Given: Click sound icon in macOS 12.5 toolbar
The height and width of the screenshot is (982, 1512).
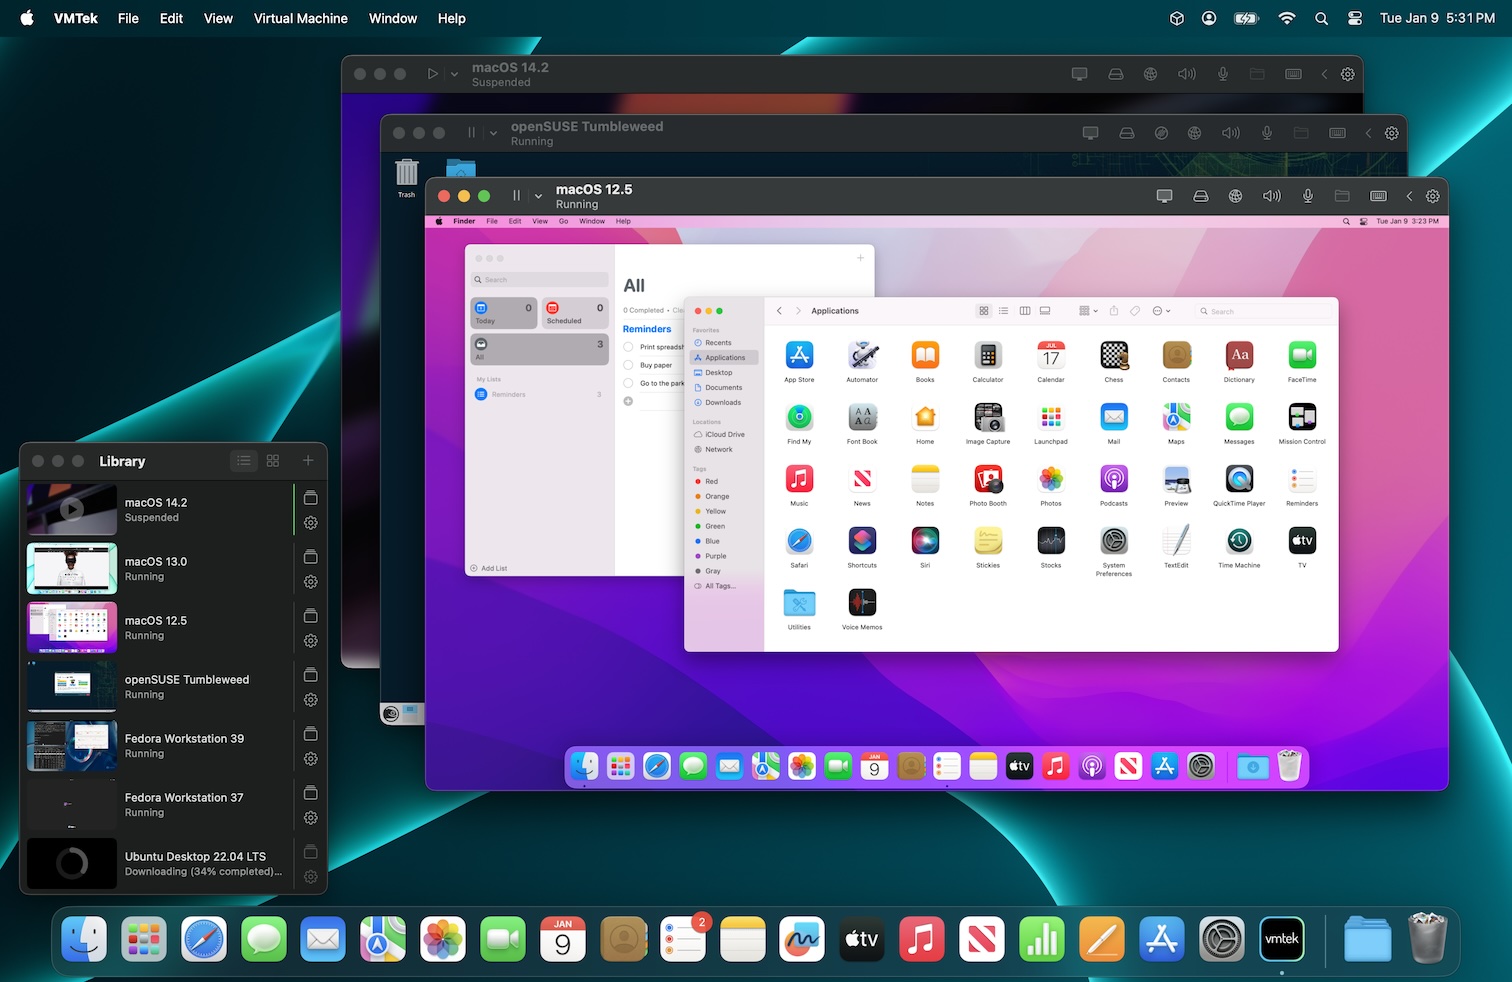Looking at the screenshot, I should click(1271, 196).
